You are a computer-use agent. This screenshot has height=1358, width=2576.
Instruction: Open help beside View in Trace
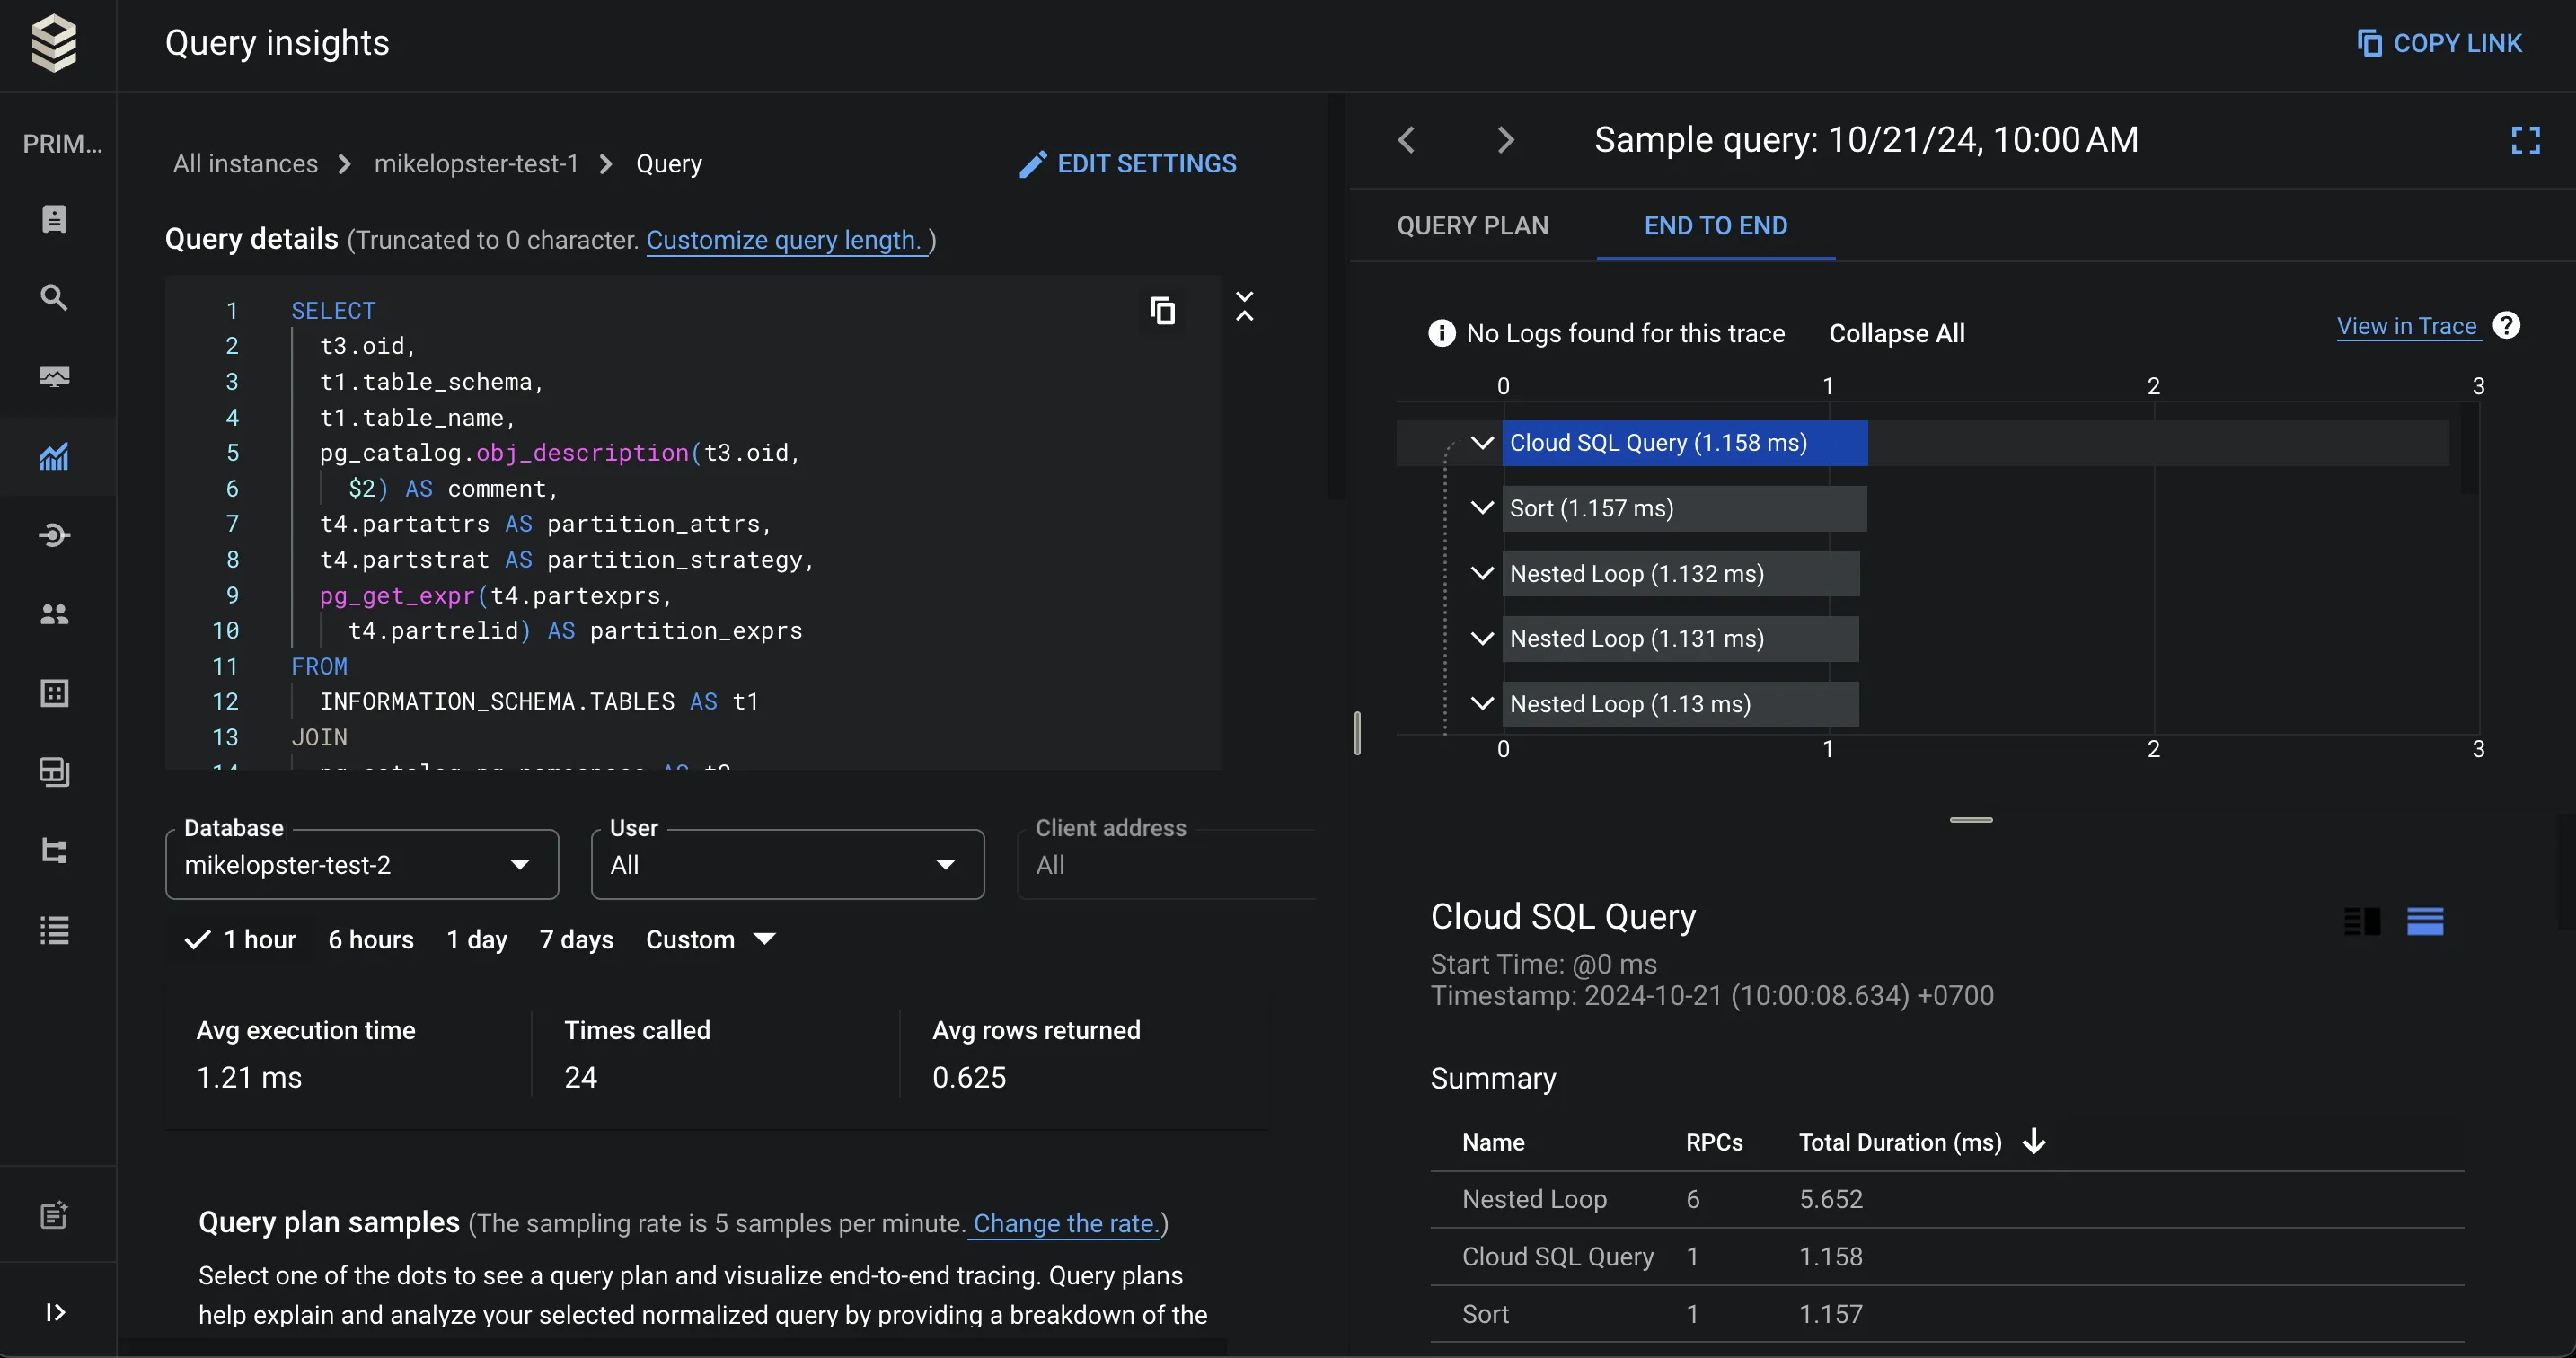(x=2506, y=326)
